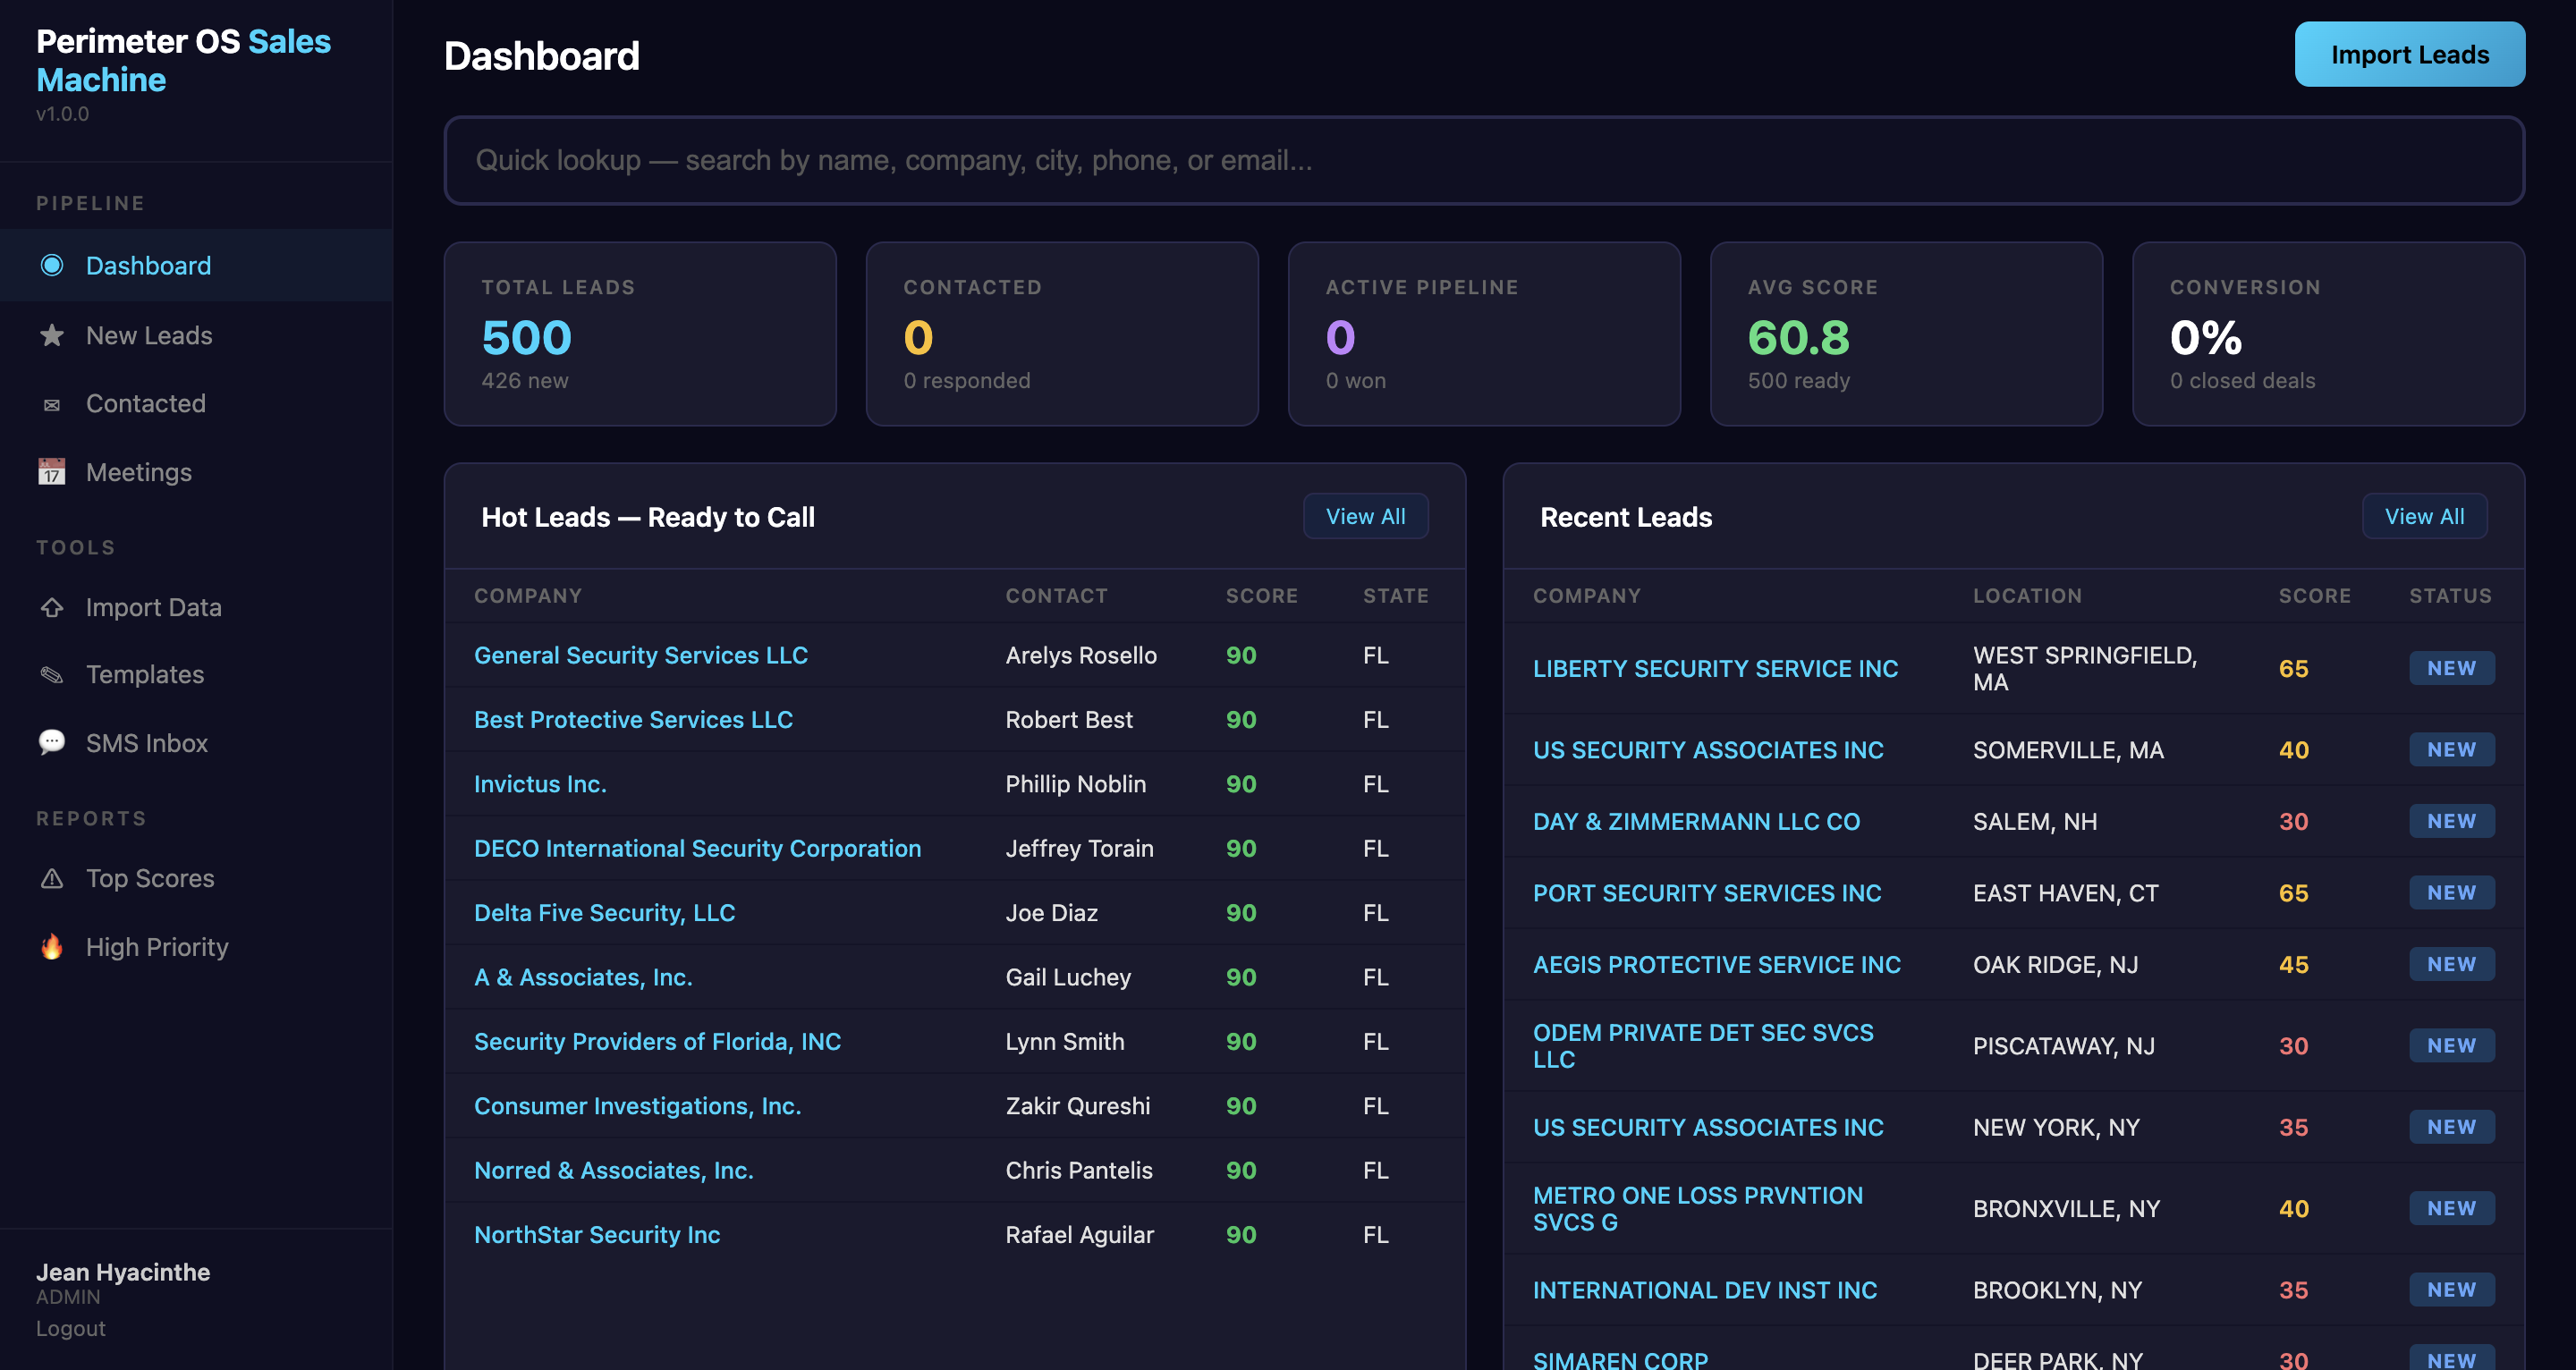2576x1370 pixels.
Task: Click NEW badge for Port Security Services
Action: pyautogui.click(x=2451, y=893)
